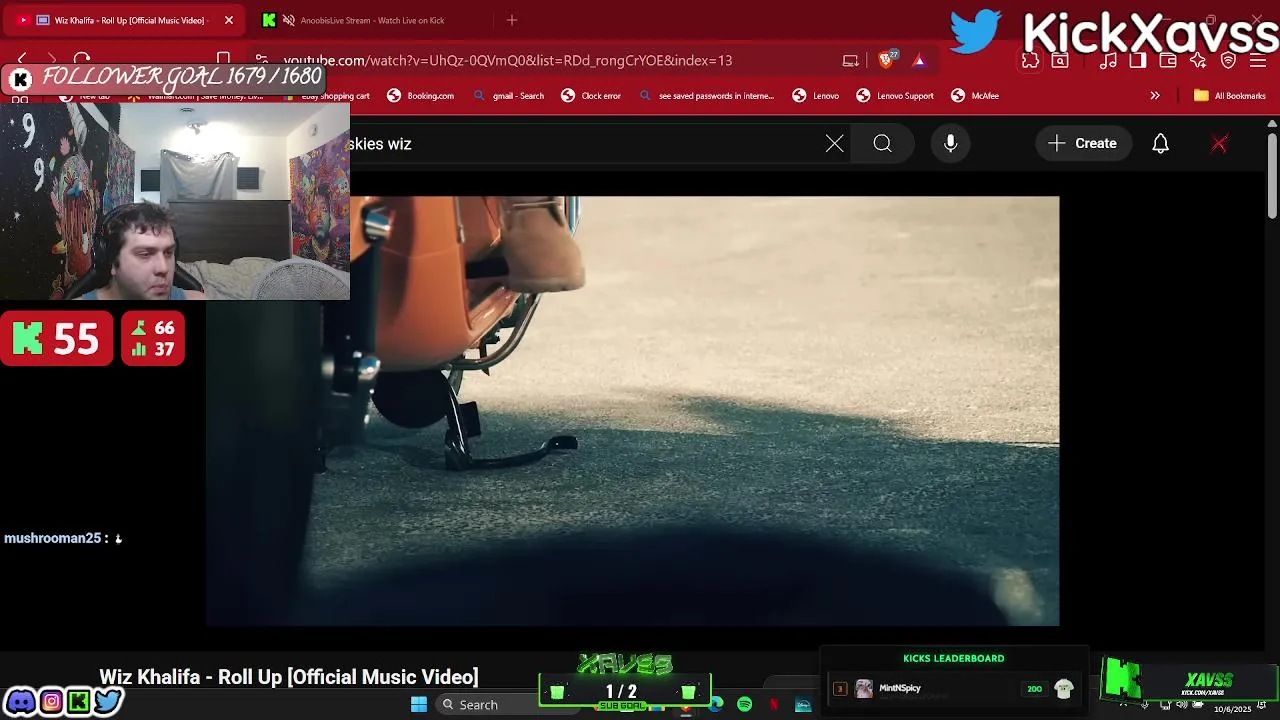Open the Lenovo bookmark
The width and height of the screenshot is (1280, 720).
click(815, 96)
